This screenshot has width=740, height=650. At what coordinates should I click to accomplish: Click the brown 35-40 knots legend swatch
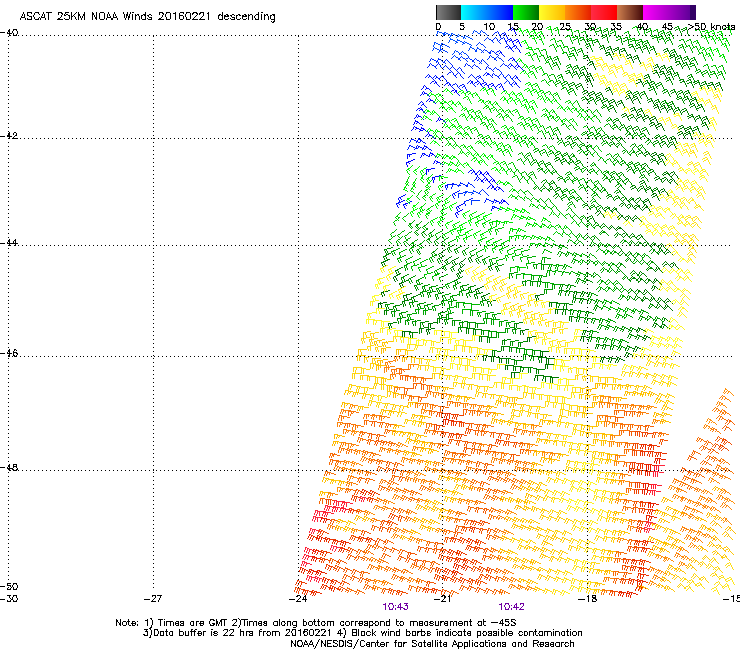pos(630,12)
